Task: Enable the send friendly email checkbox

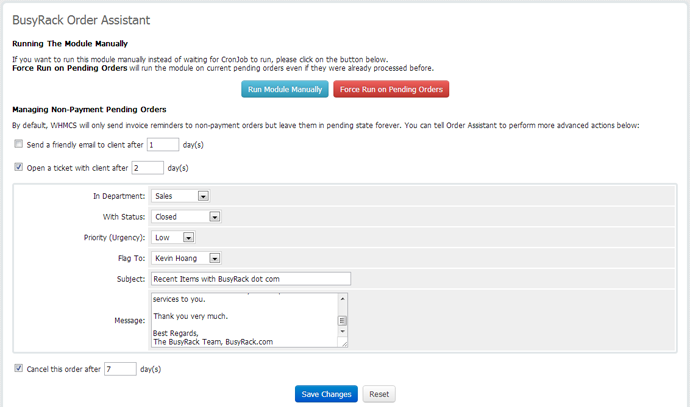Action: coord(19,144)
